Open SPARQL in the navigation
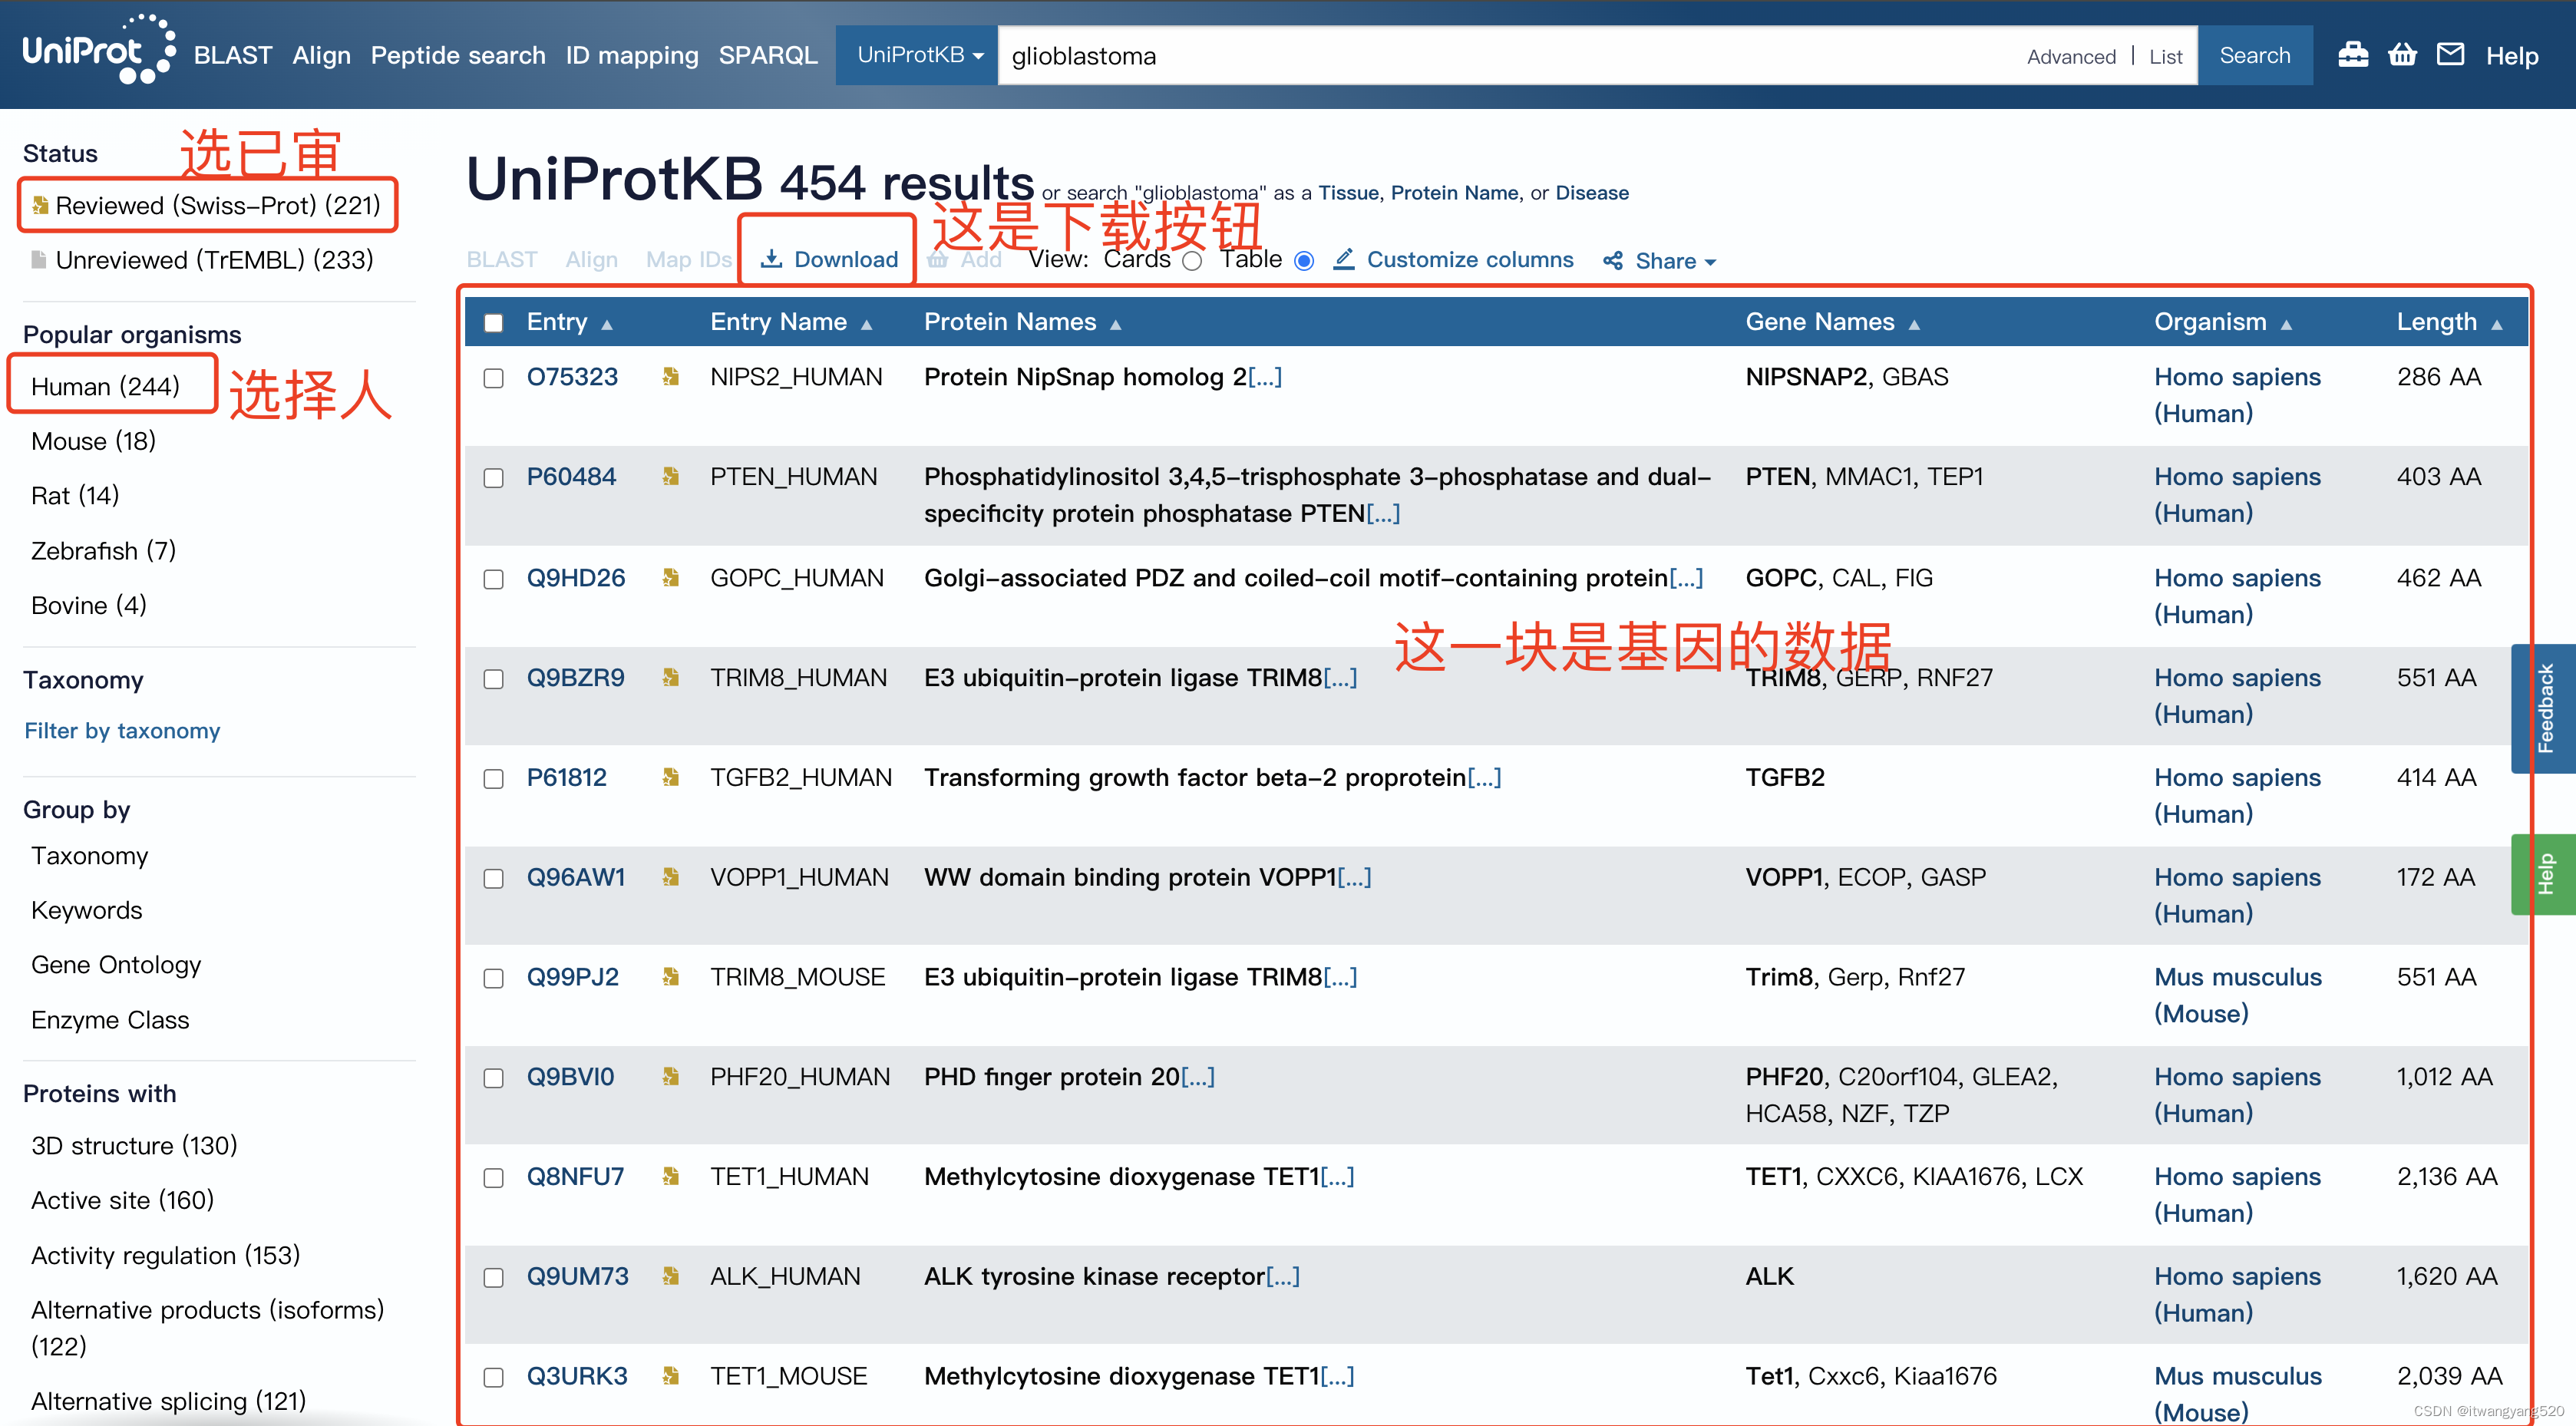2576x1426 pixels. click(x=768, y=55)
